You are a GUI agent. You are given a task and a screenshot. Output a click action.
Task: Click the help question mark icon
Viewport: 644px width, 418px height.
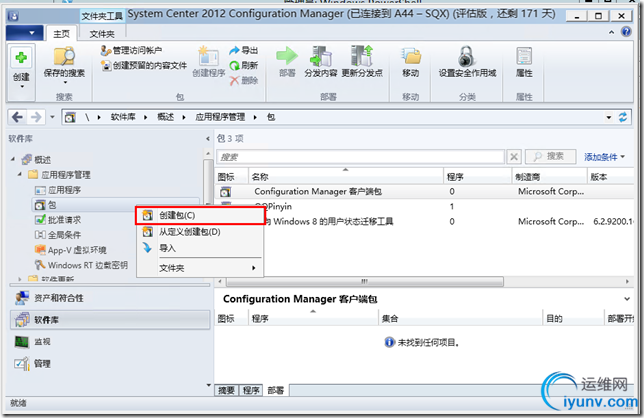(626, 32)
